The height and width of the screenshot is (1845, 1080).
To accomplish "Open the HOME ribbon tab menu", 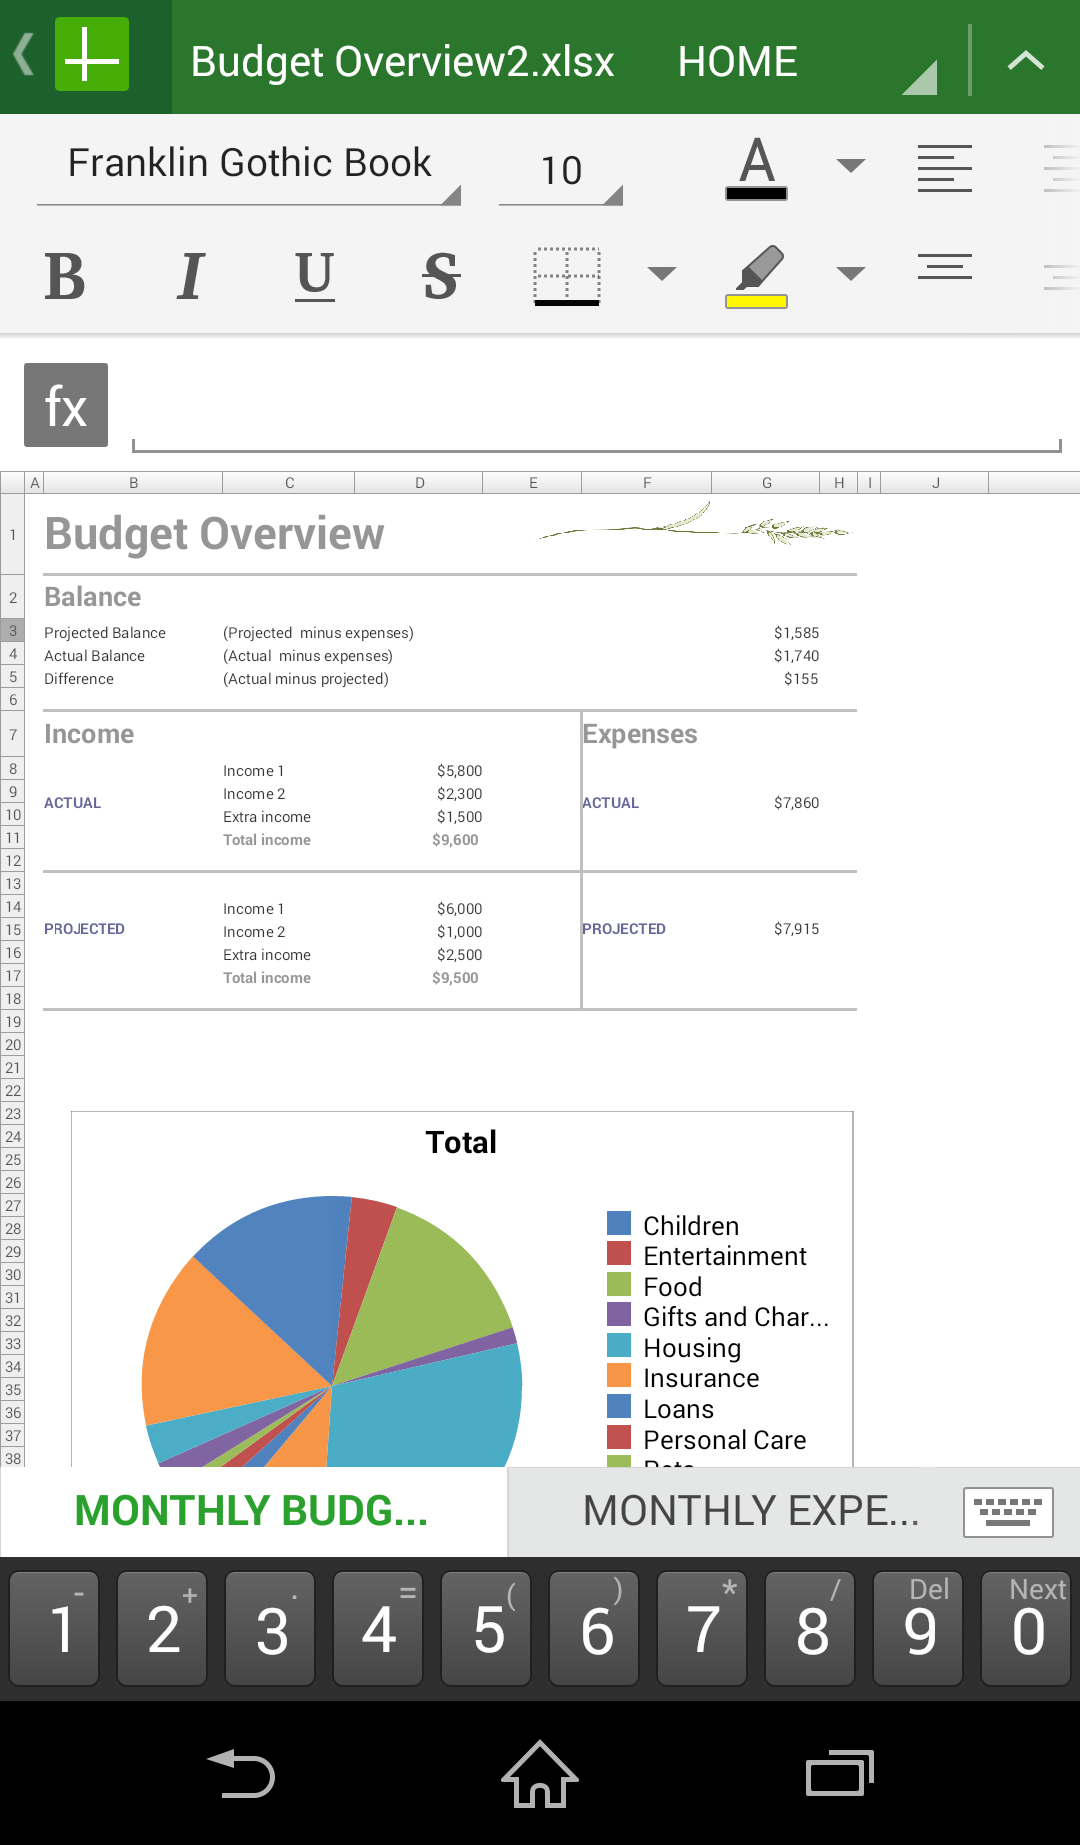I will [737, 61].
